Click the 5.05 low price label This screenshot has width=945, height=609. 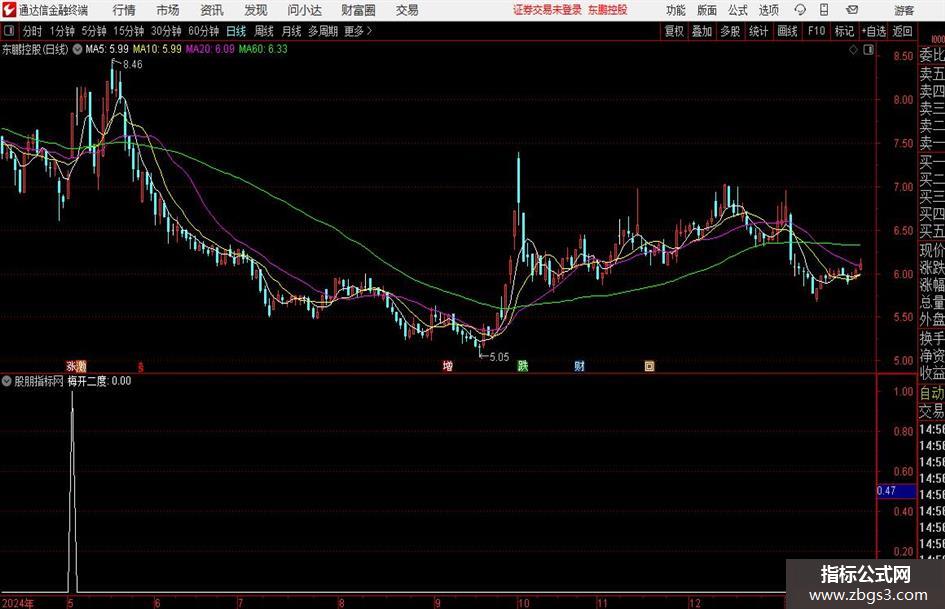(x=499, y=357)
